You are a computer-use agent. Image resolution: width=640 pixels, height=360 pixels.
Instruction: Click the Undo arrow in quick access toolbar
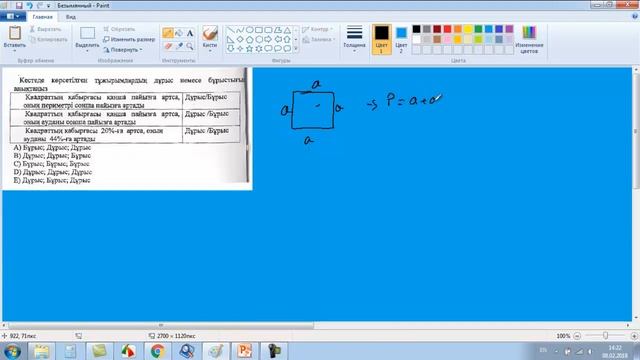tap(29, 5)
